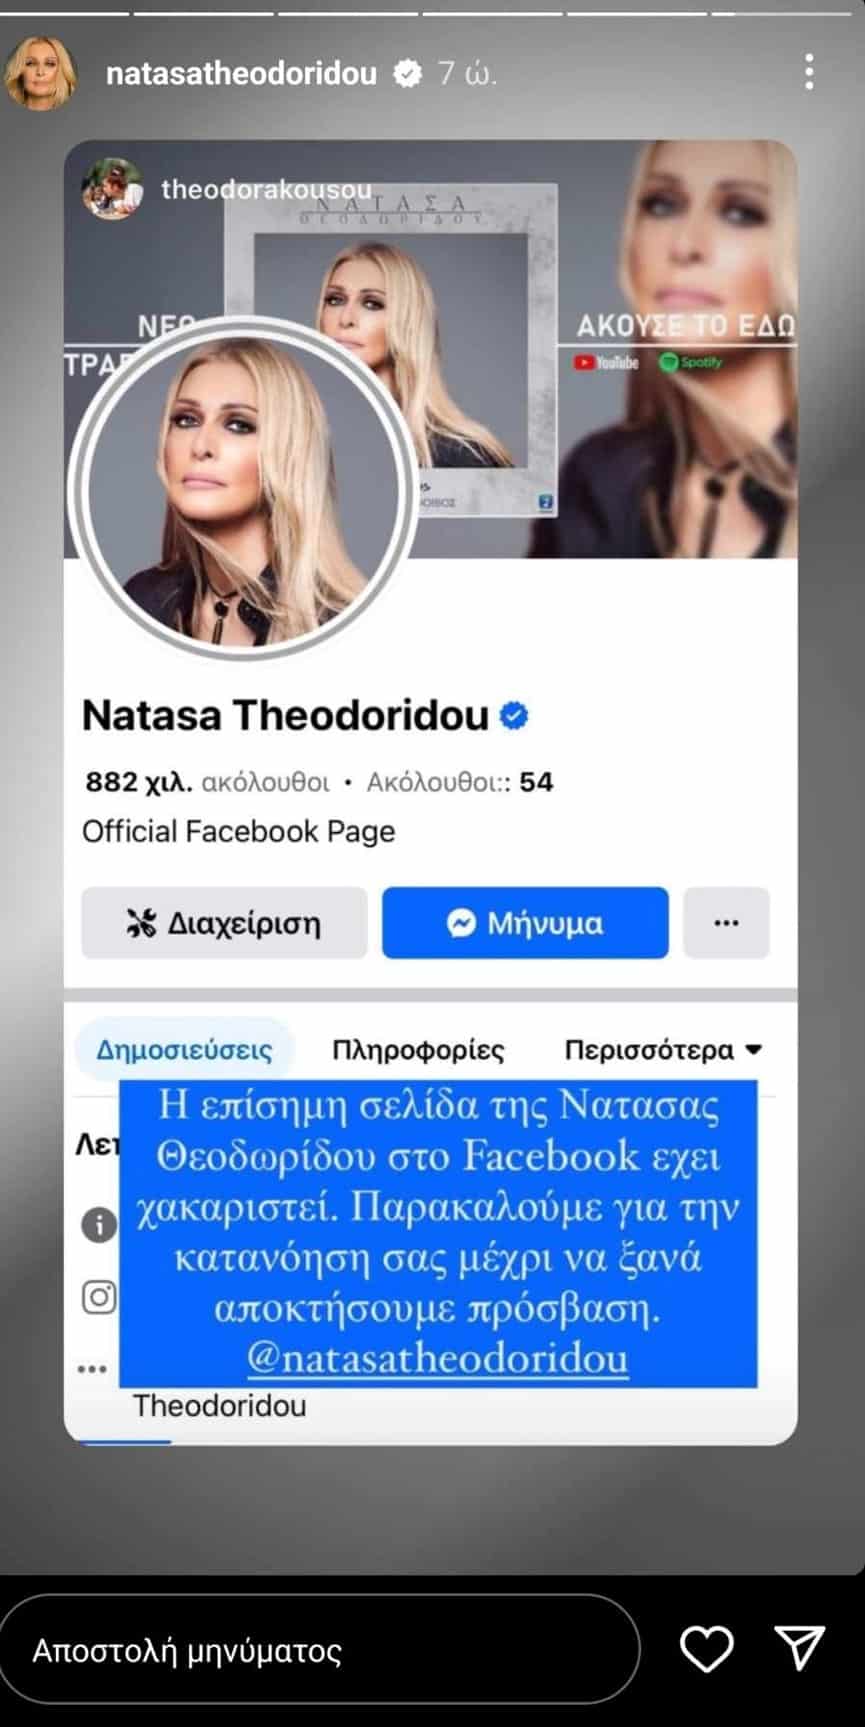
Task: Switch to the Πληροφορίες tab
Action: coord(418,1050)
